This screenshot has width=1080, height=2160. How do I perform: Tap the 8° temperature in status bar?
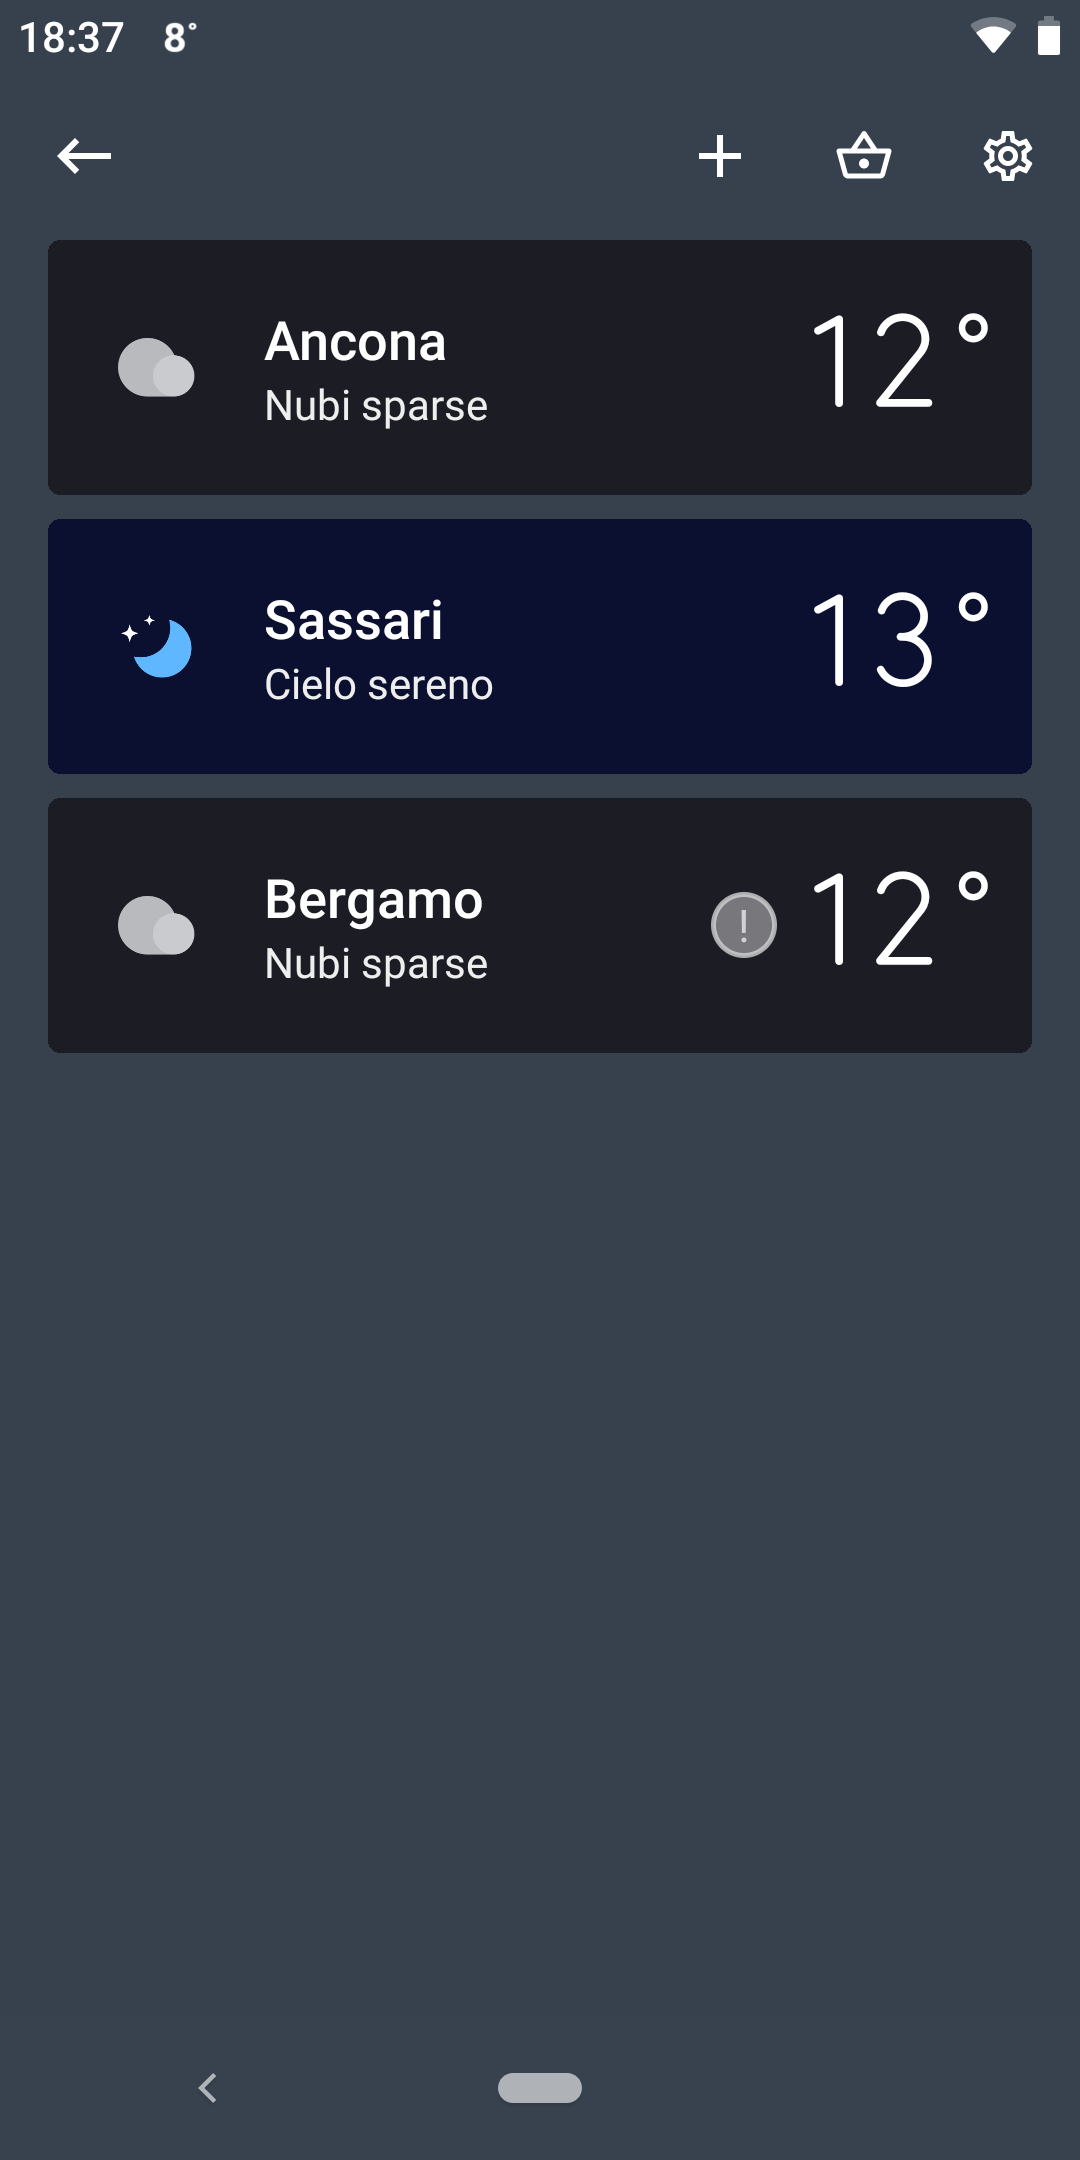[180, 38]
